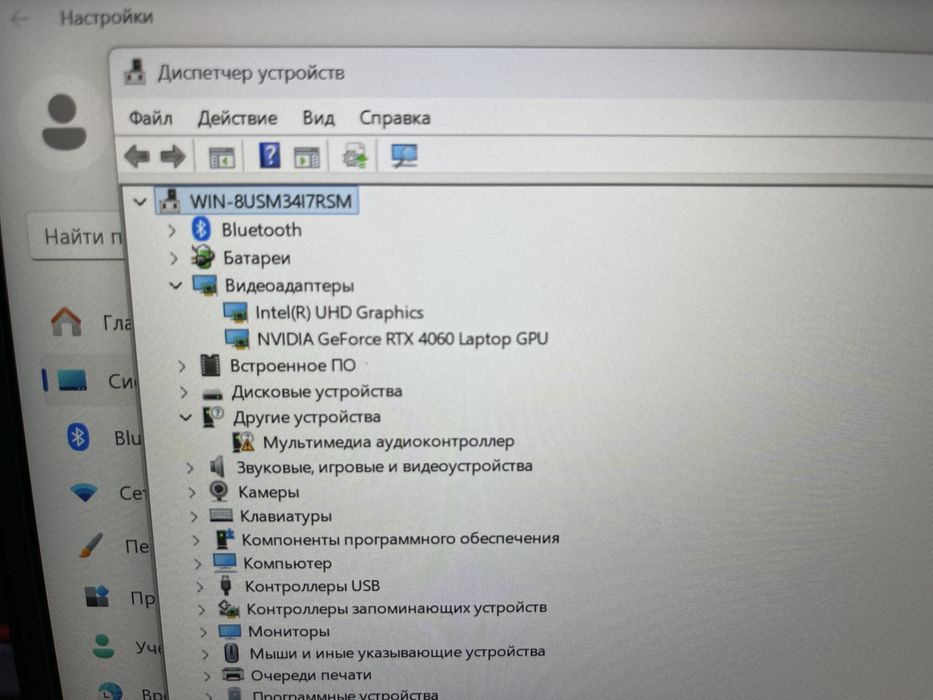Open the accounts person icon in Настройки sidebar
The image size is (933, 700).
point(104,646)
